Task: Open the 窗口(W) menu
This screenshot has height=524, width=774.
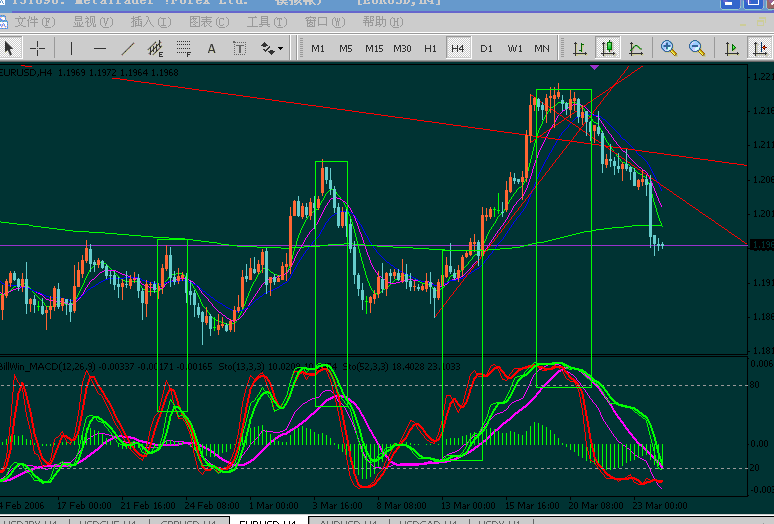Action: (x=325, y=22)
